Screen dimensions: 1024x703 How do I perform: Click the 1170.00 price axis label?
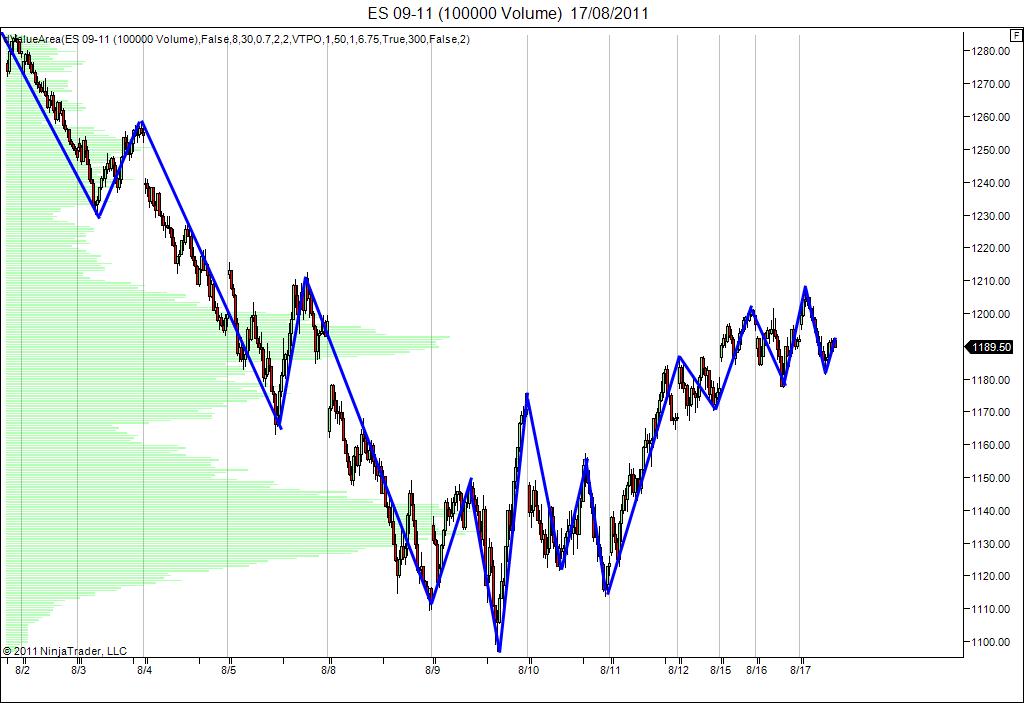[x=992, y=412]
